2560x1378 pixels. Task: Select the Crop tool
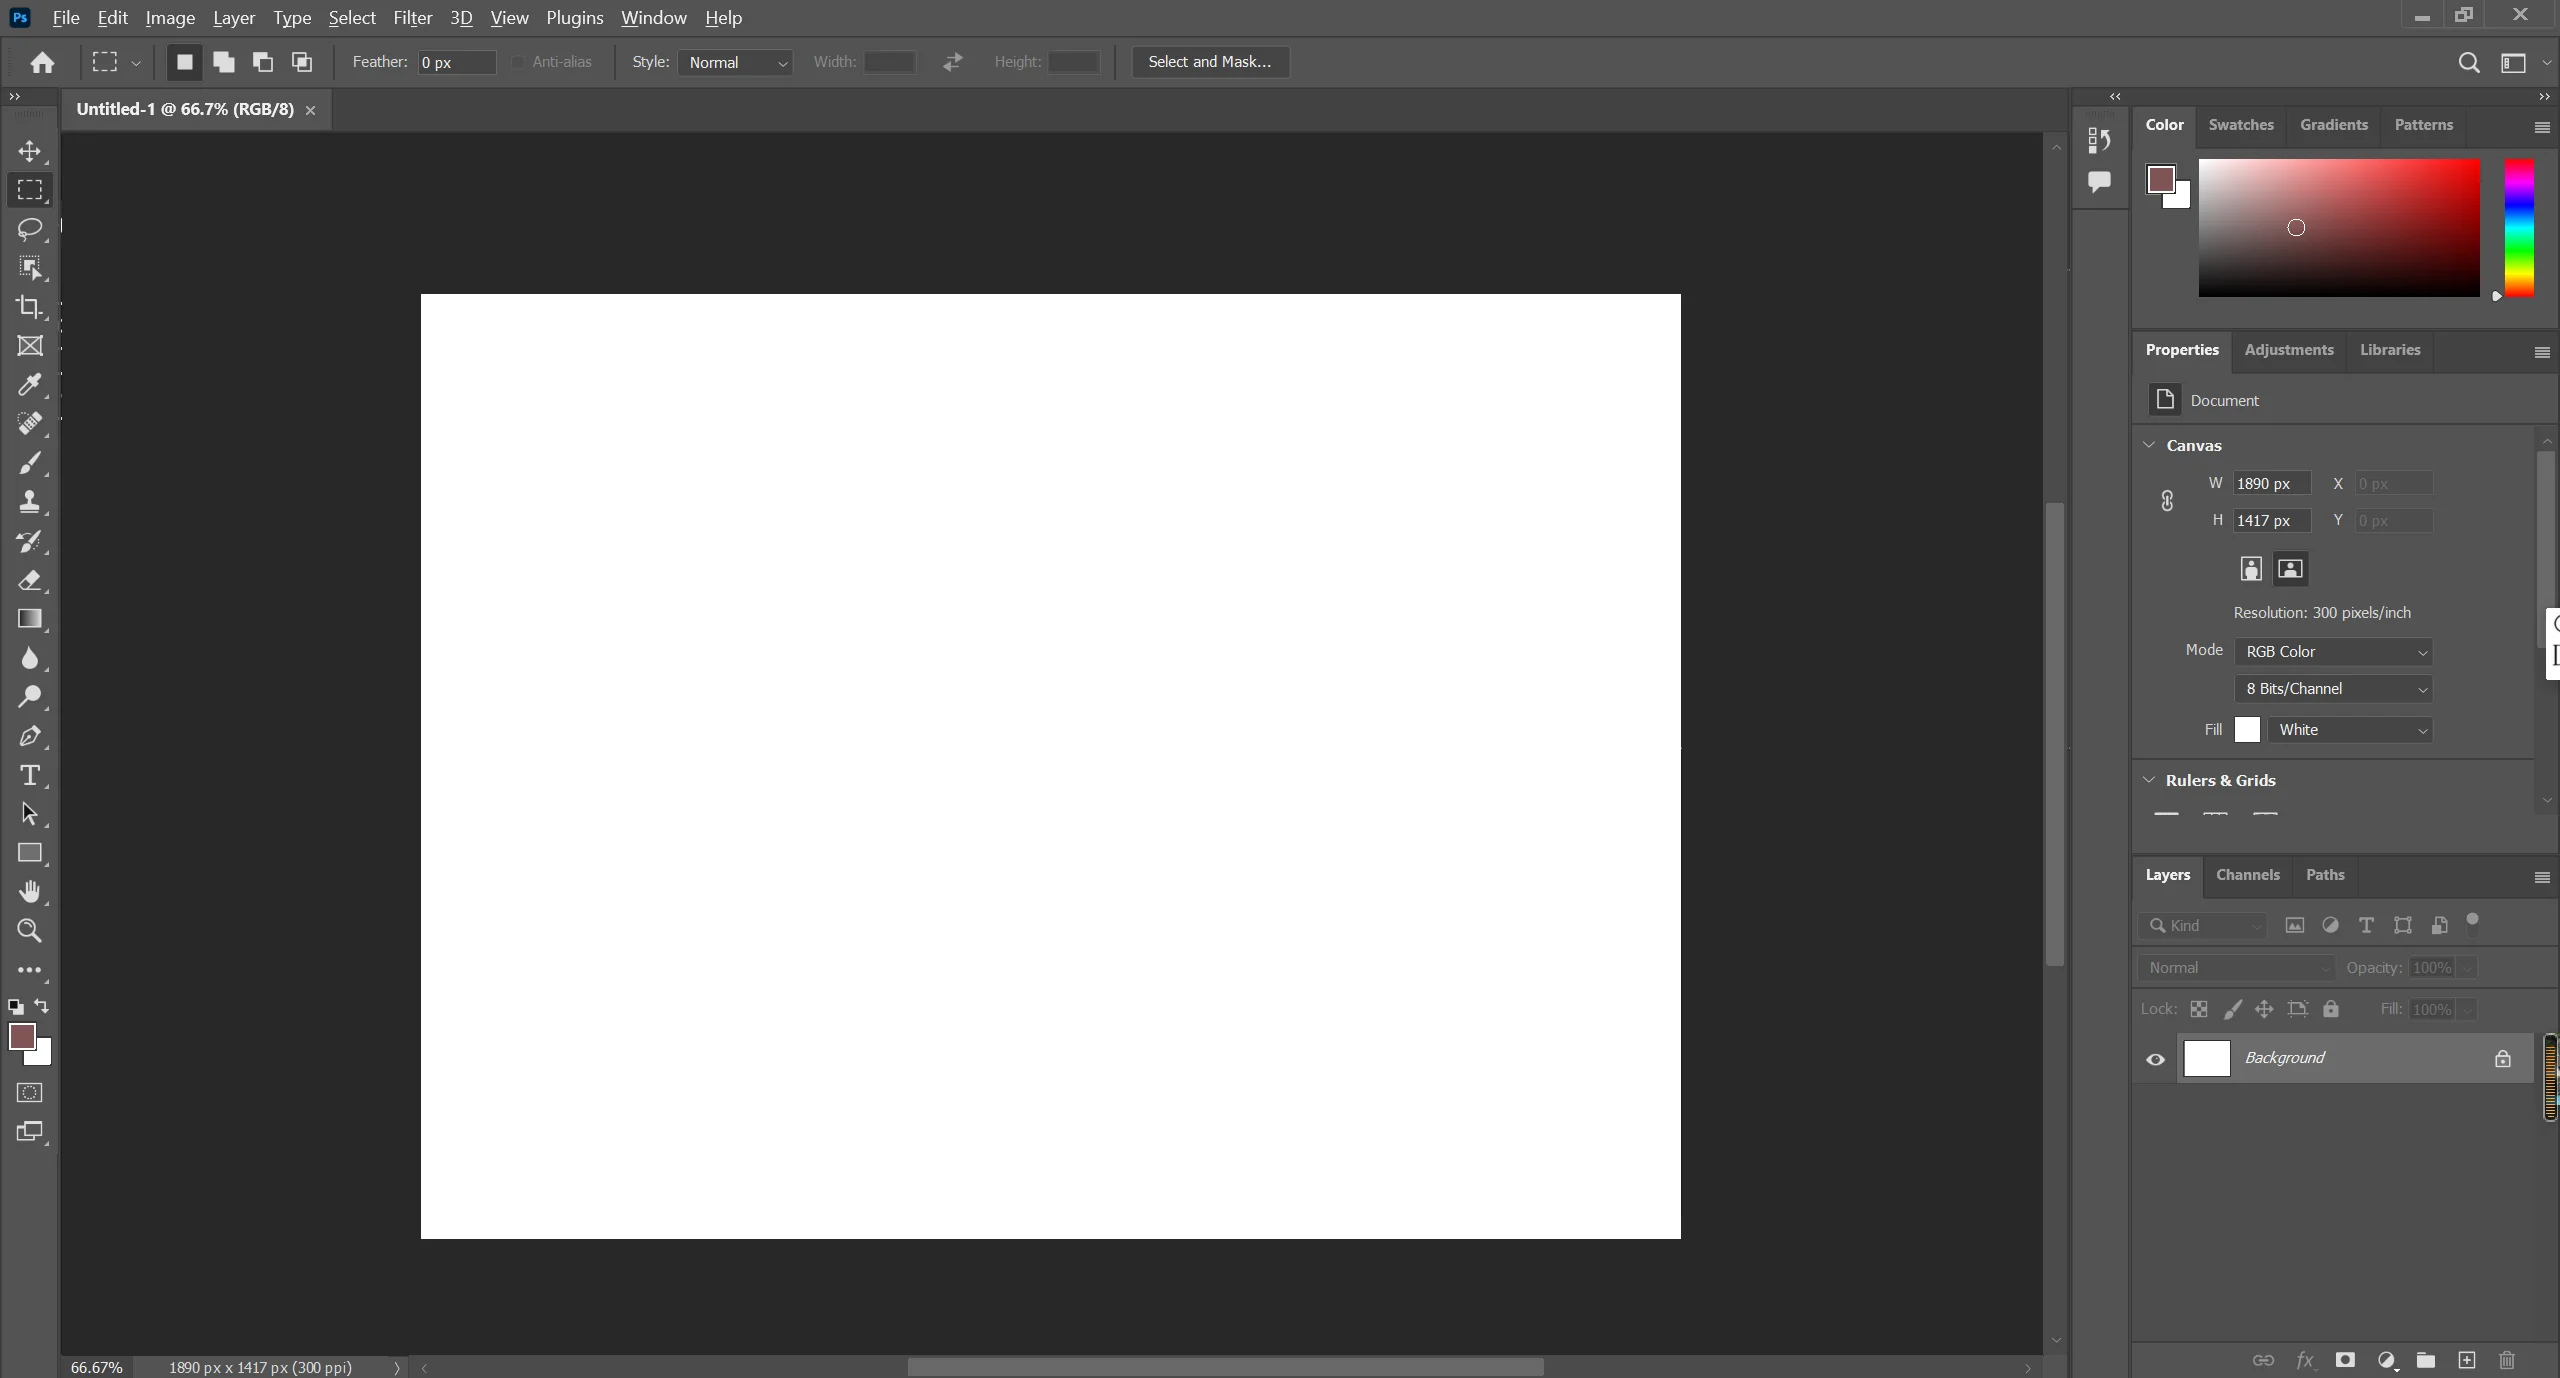(30, 307)
